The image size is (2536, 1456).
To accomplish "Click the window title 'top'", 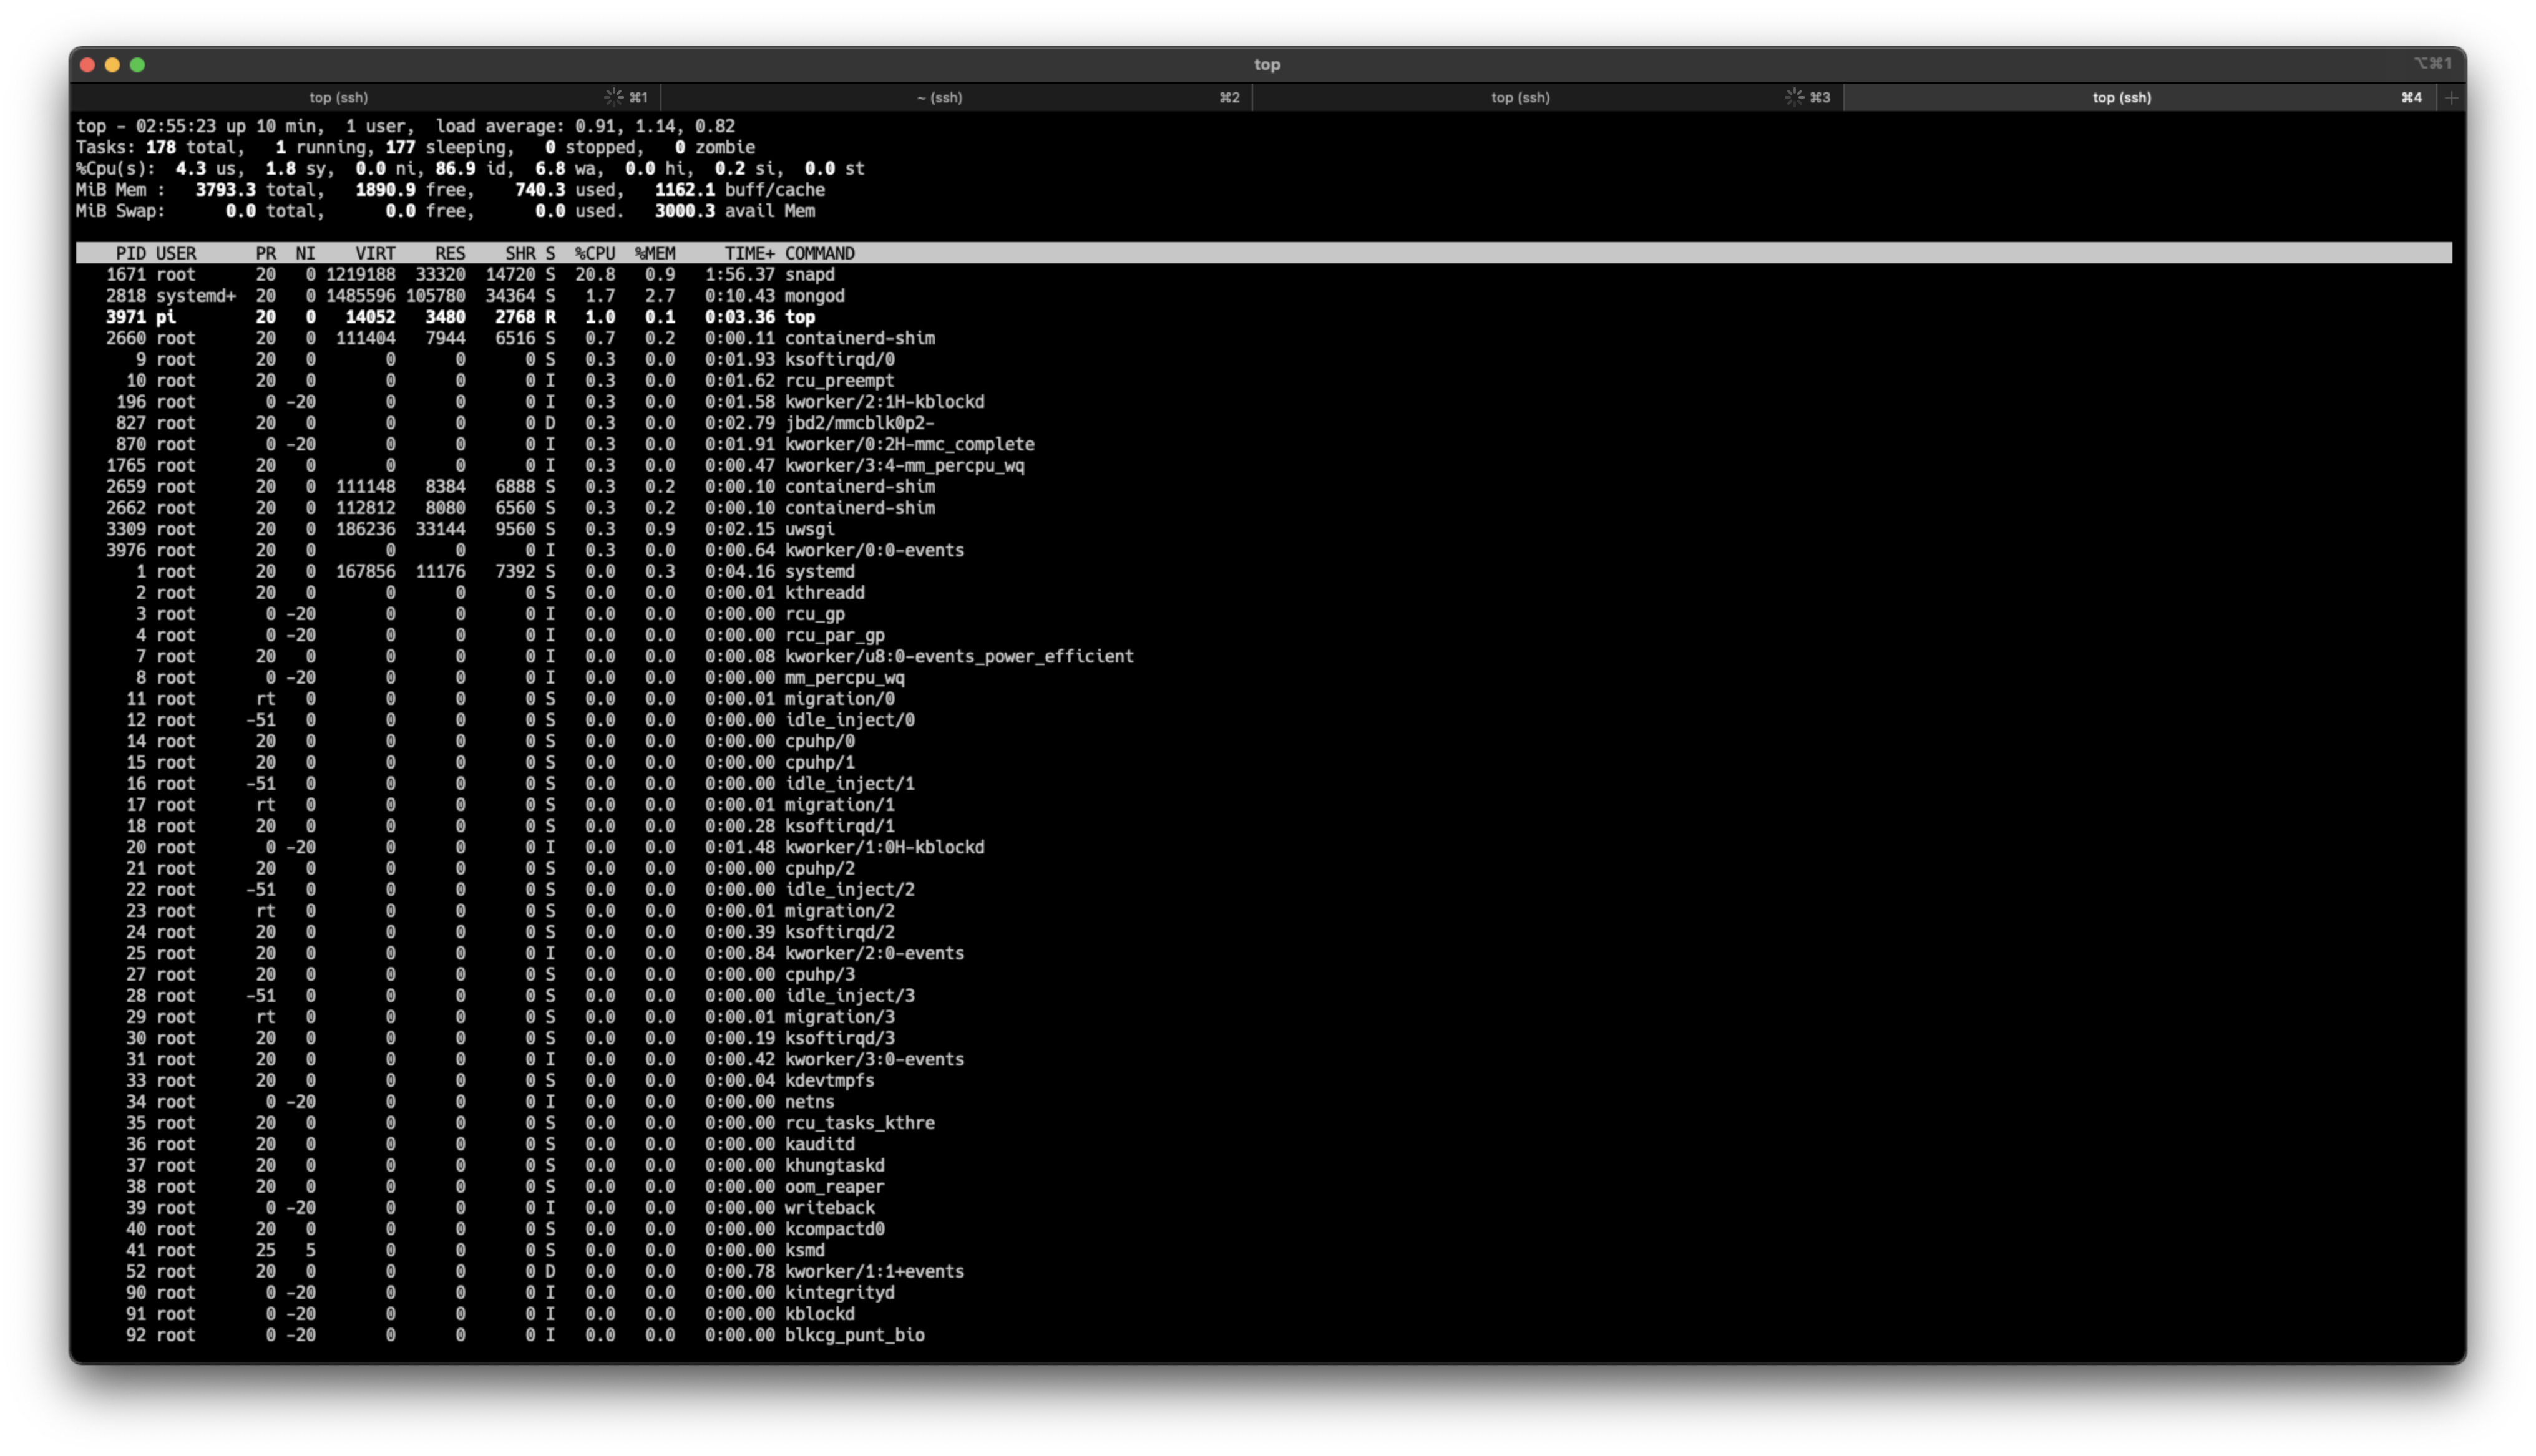I will click(1267, 65).
